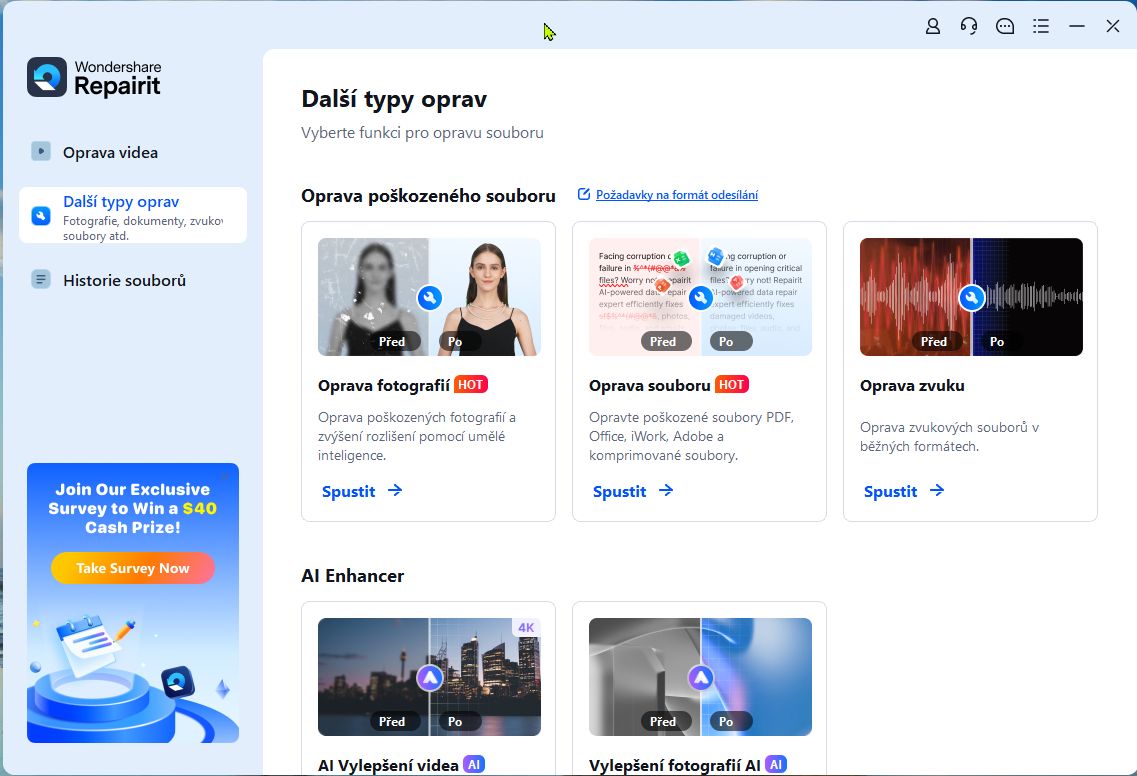
Task: Launch Oprava souboru via Spustit
Action: 621,491
